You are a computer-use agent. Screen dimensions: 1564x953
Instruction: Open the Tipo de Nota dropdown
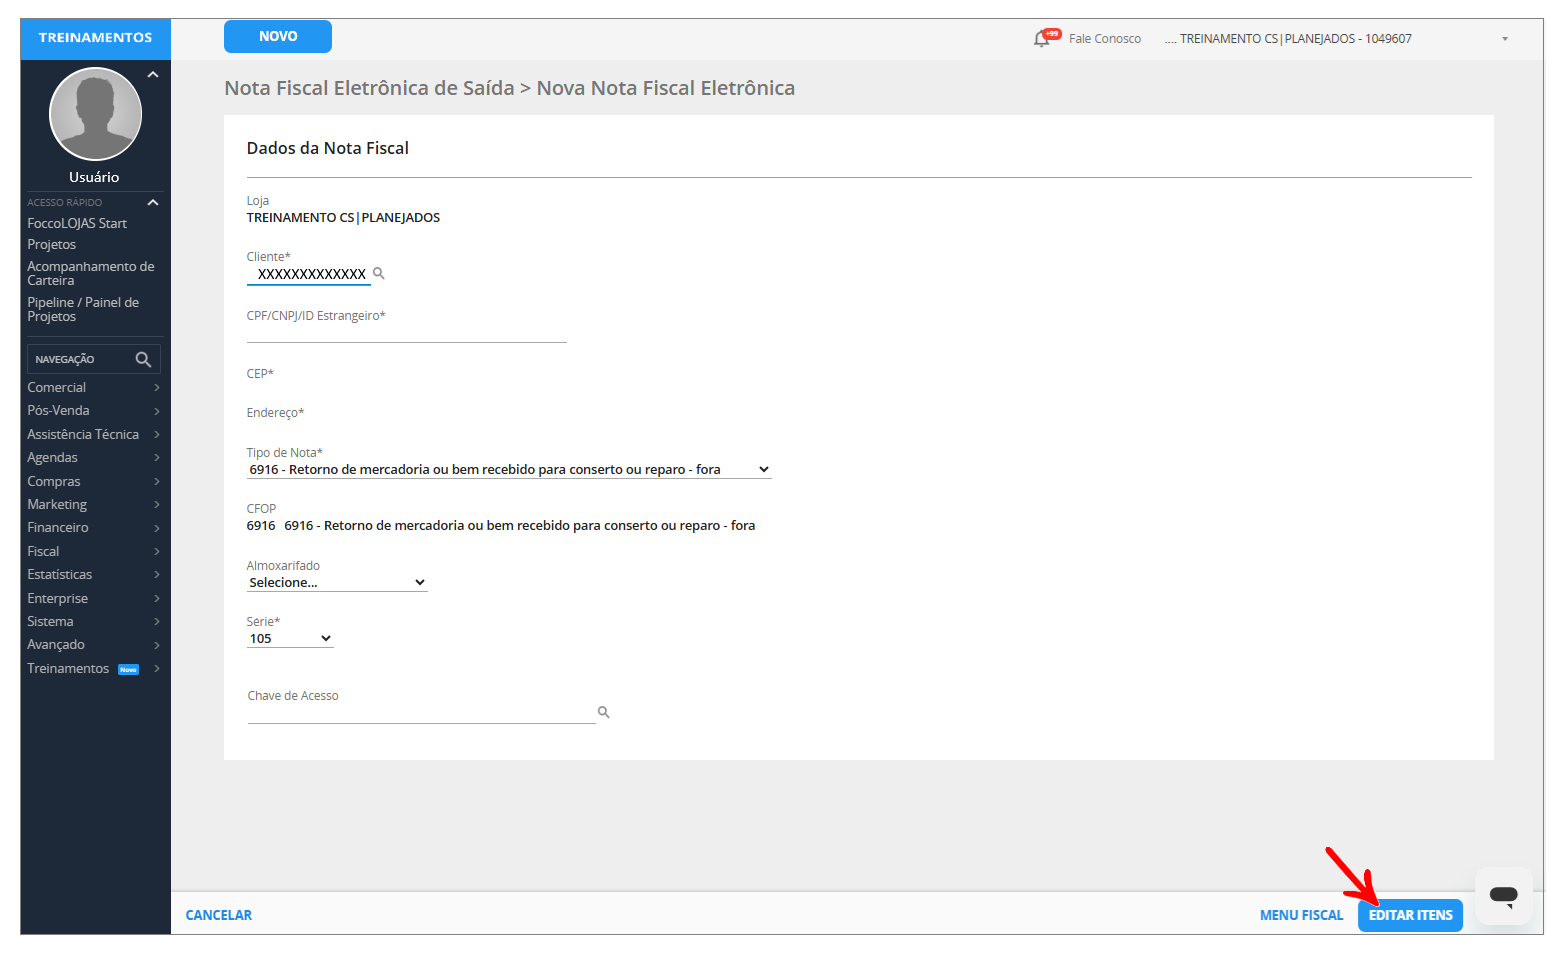click(x=509, y=470)
